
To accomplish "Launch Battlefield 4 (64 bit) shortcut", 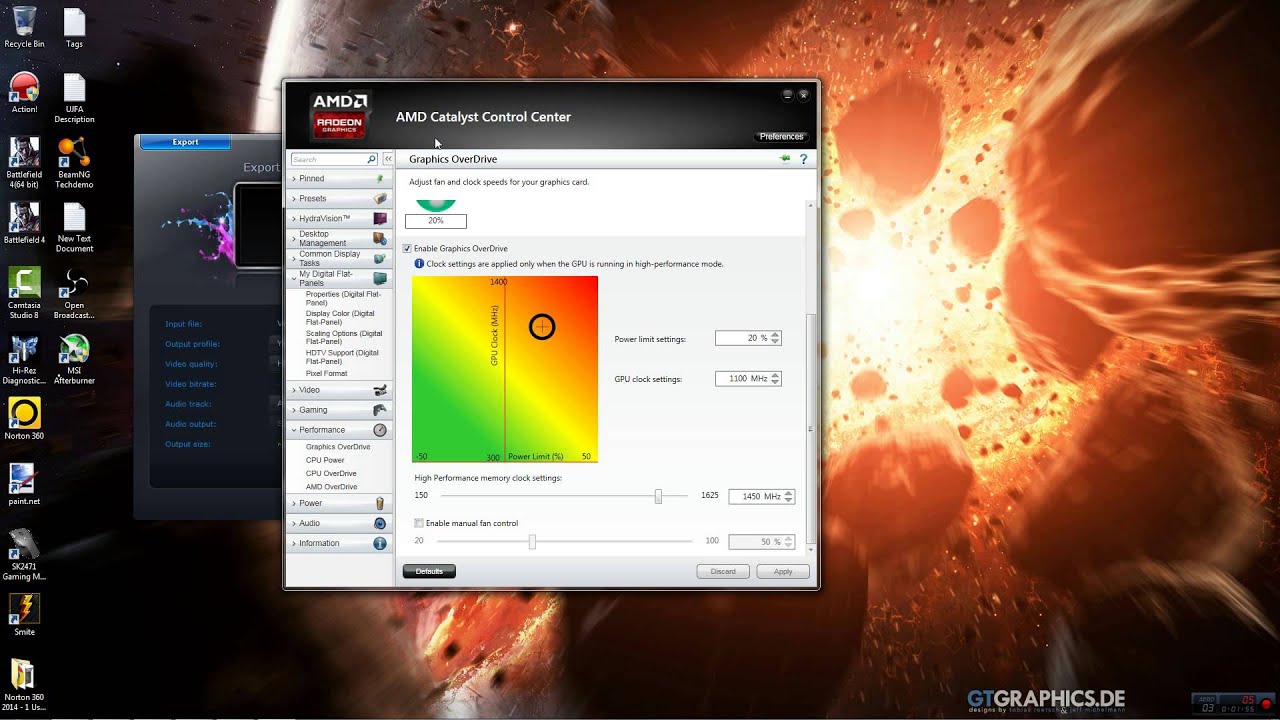I will pyautogui.click(x=24, y=162).
